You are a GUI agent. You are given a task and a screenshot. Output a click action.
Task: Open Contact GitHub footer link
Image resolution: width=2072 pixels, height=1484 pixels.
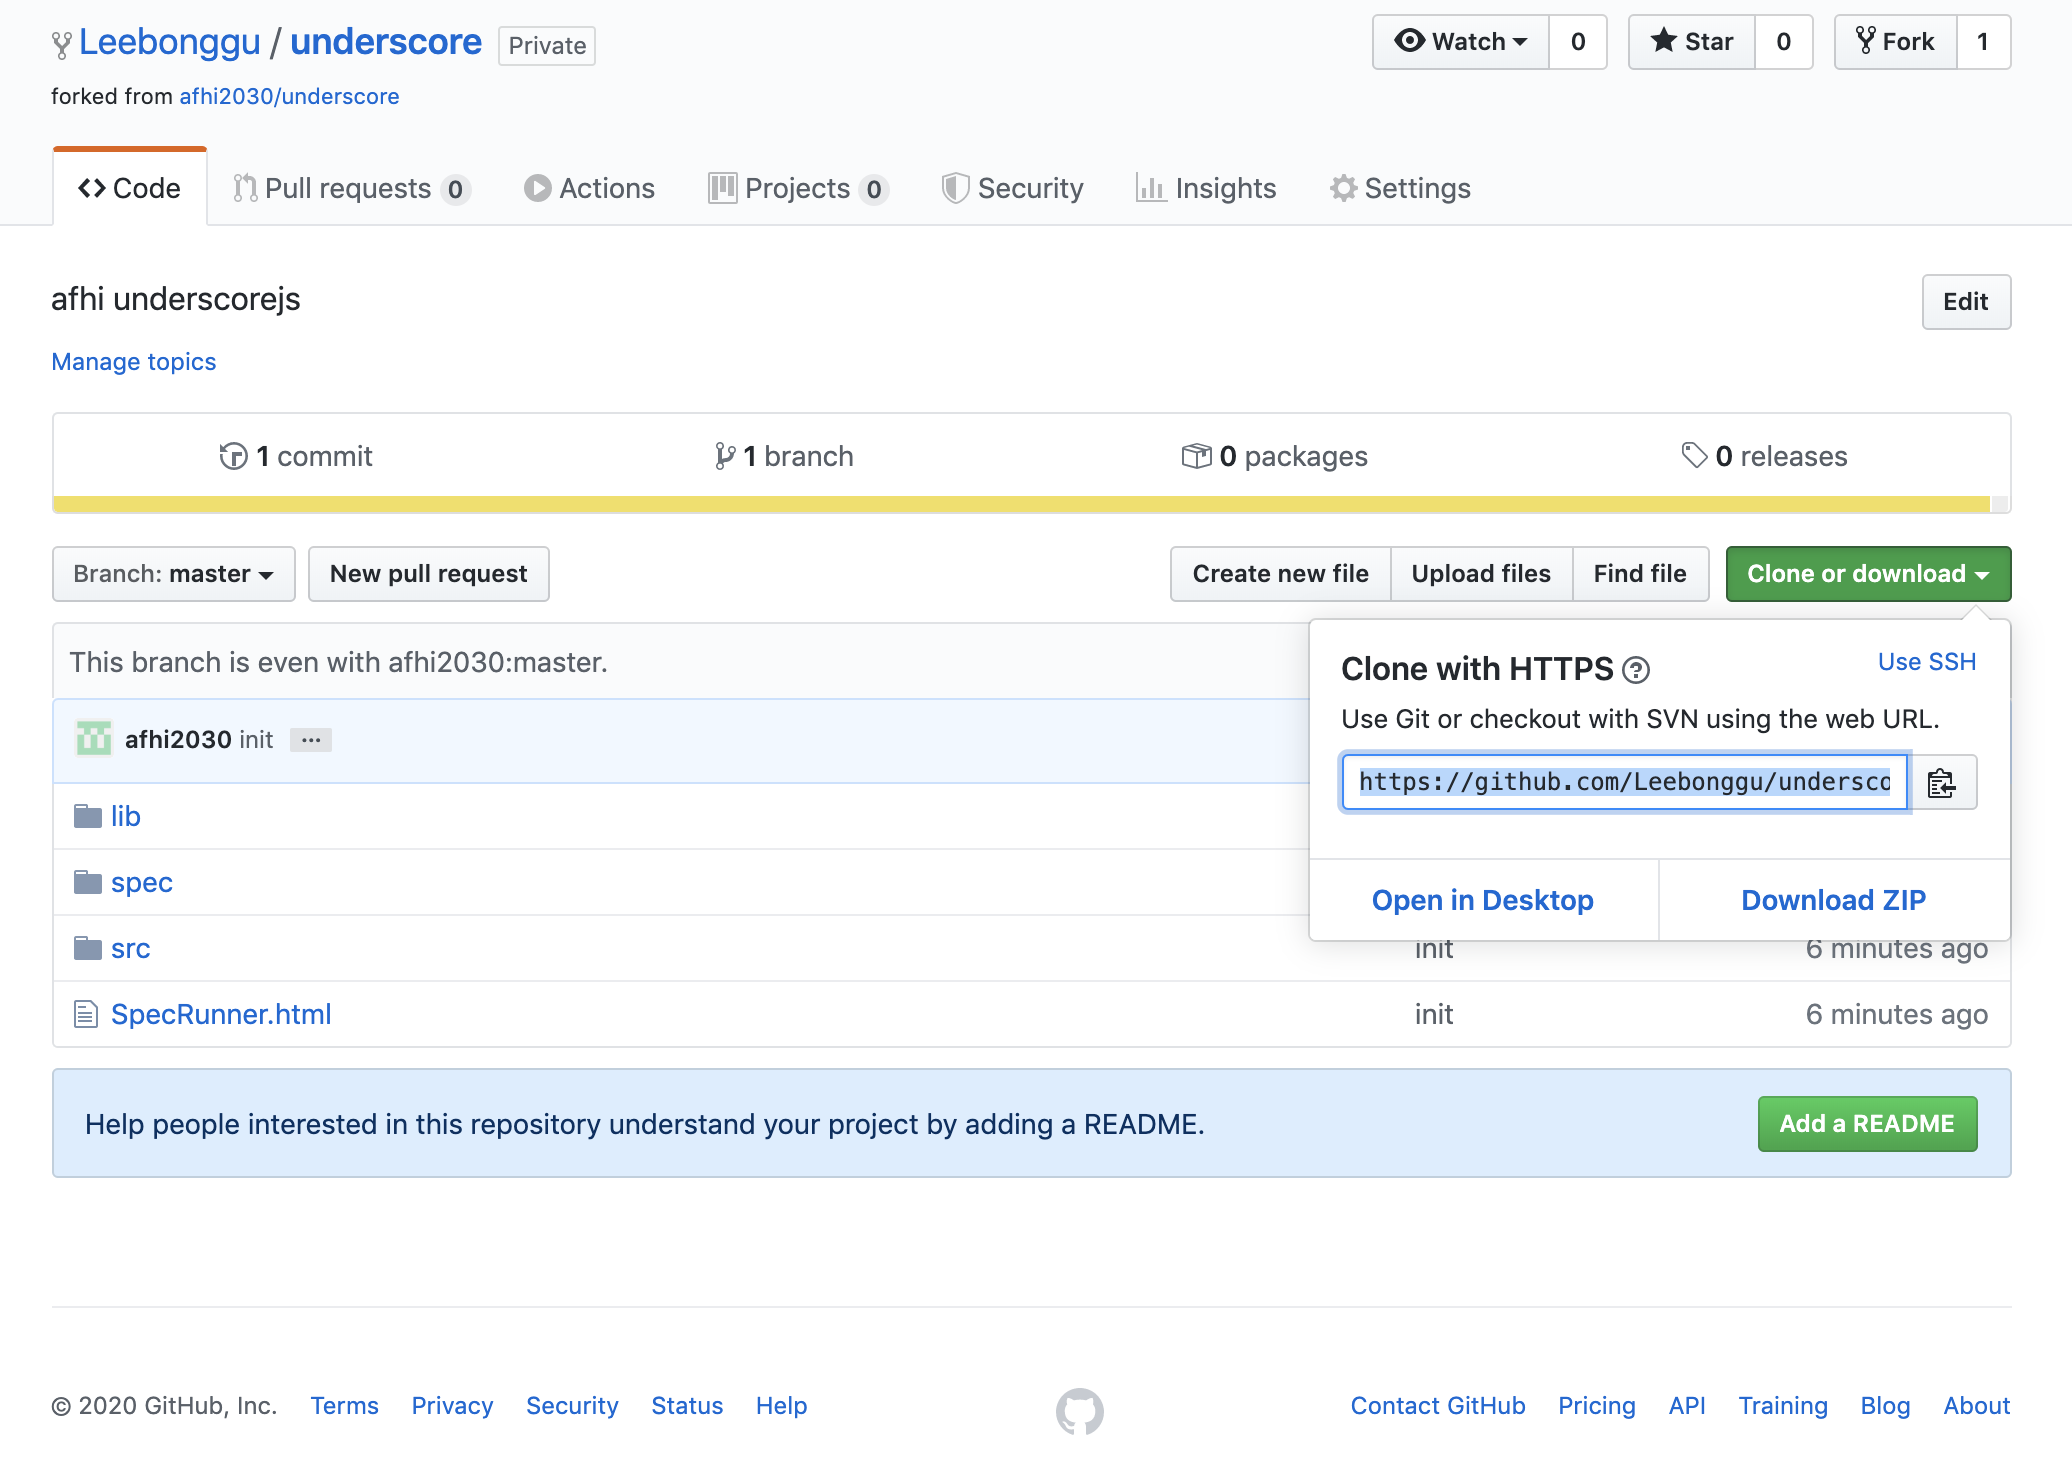click(1438, 1406)
